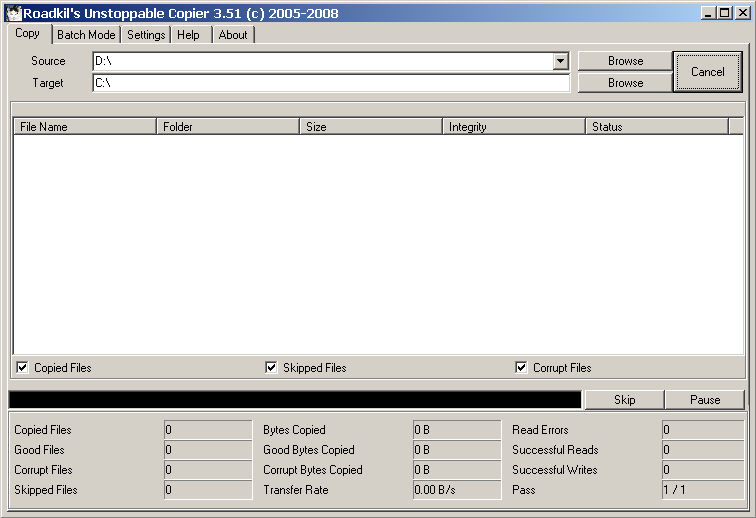Click the Pass value 1 / 1
Screen dimensions: 756x518
[x=703, y=490]
